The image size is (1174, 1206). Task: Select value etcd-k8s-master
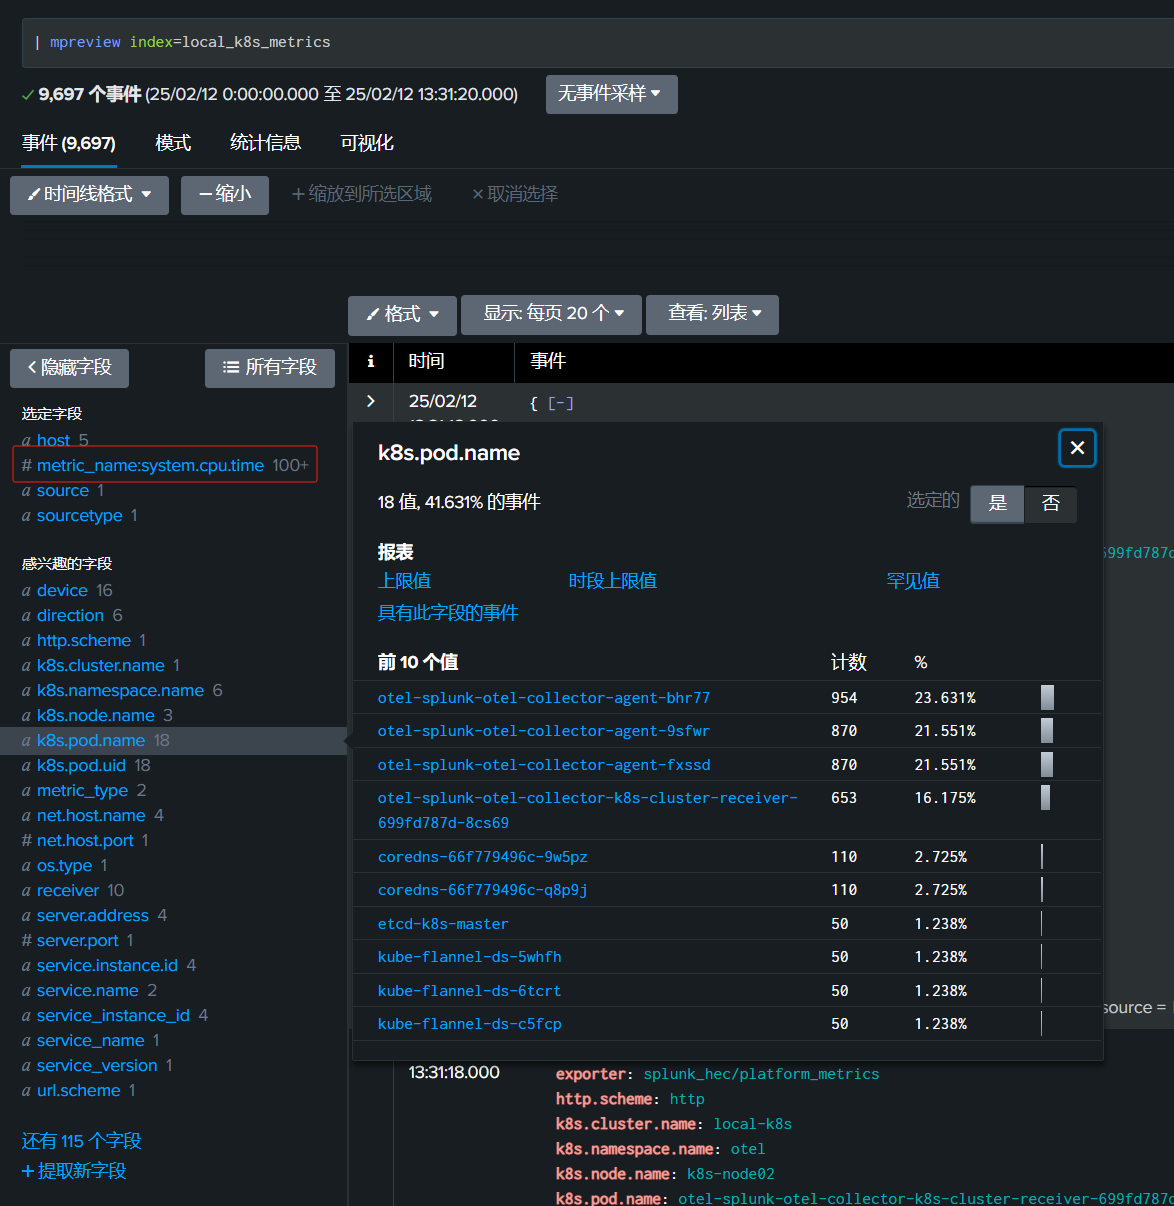click(443, 924)
